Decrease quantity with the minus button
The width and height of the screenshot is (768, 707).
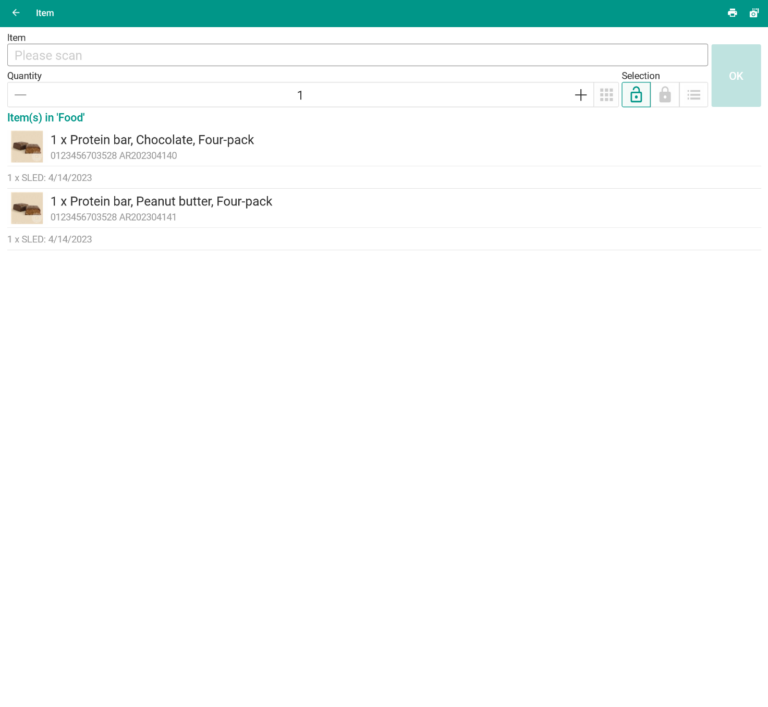(21, 95)
